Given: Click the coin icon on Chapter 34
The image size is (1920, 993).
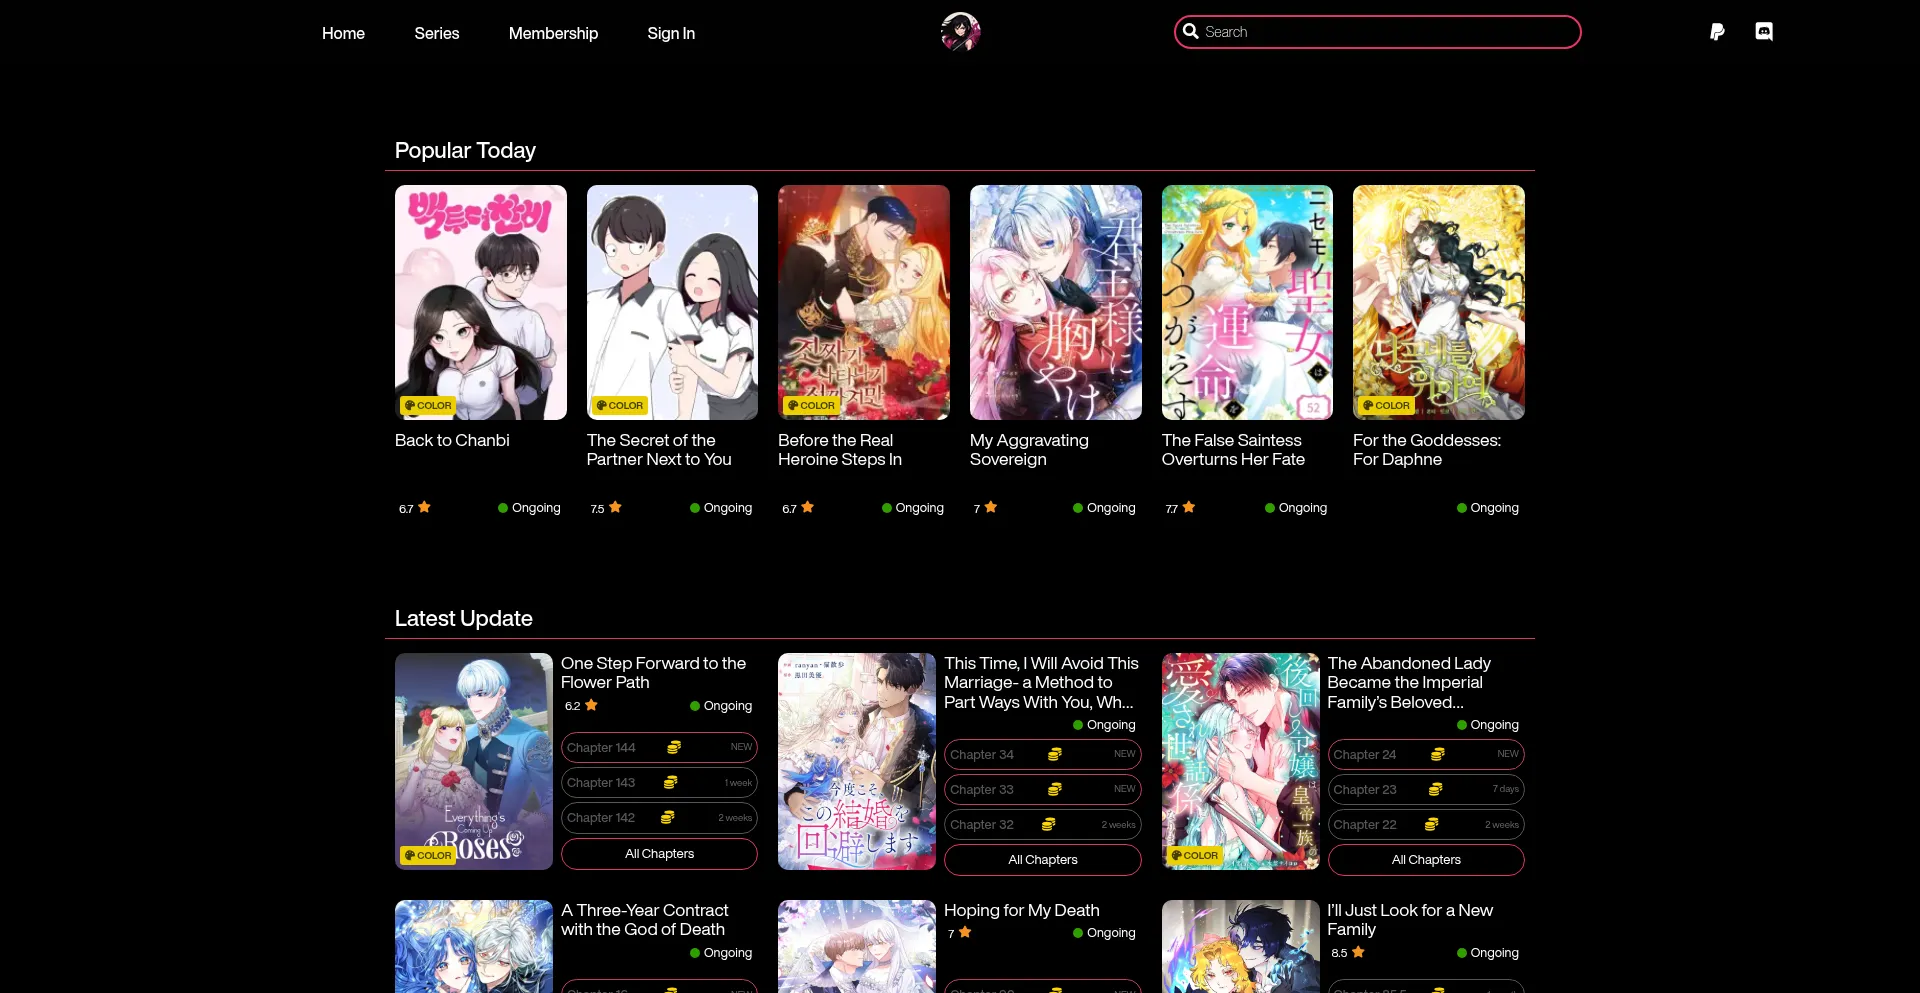Looking at the screenshot, I should coord(1054,755).
